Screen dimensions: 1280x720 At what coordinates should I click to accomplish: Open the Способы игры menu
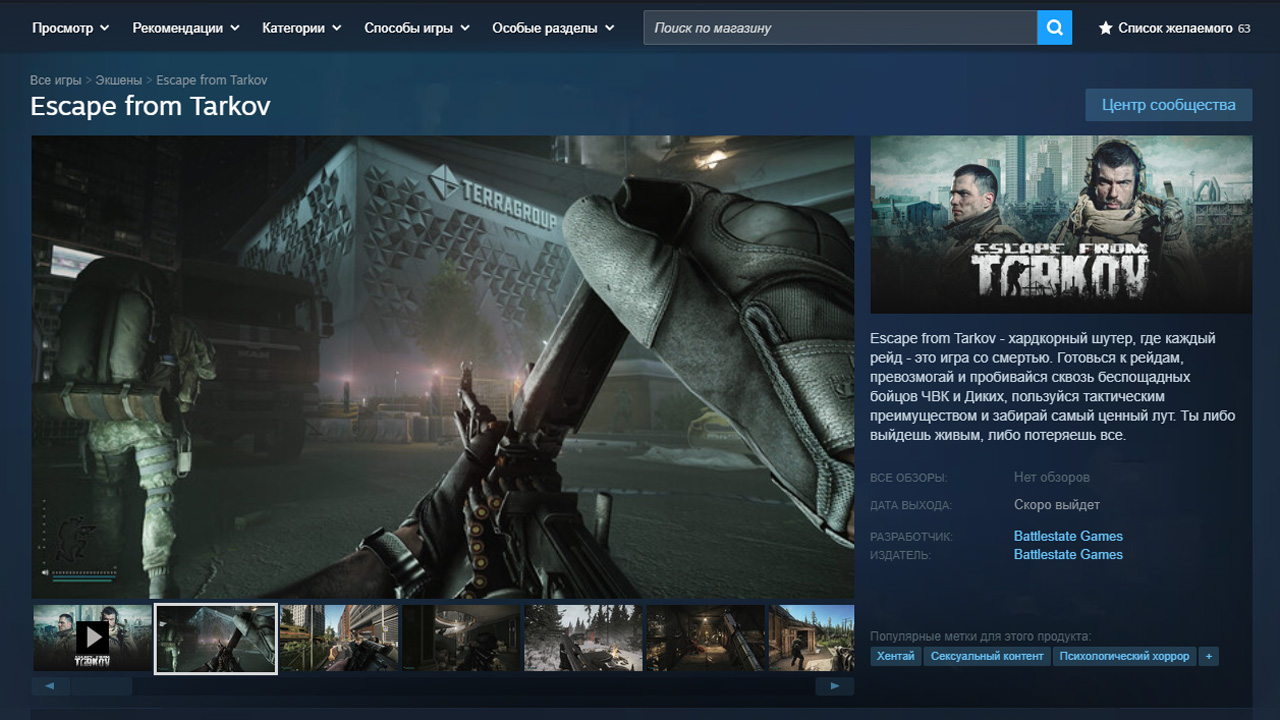point(416,28)
